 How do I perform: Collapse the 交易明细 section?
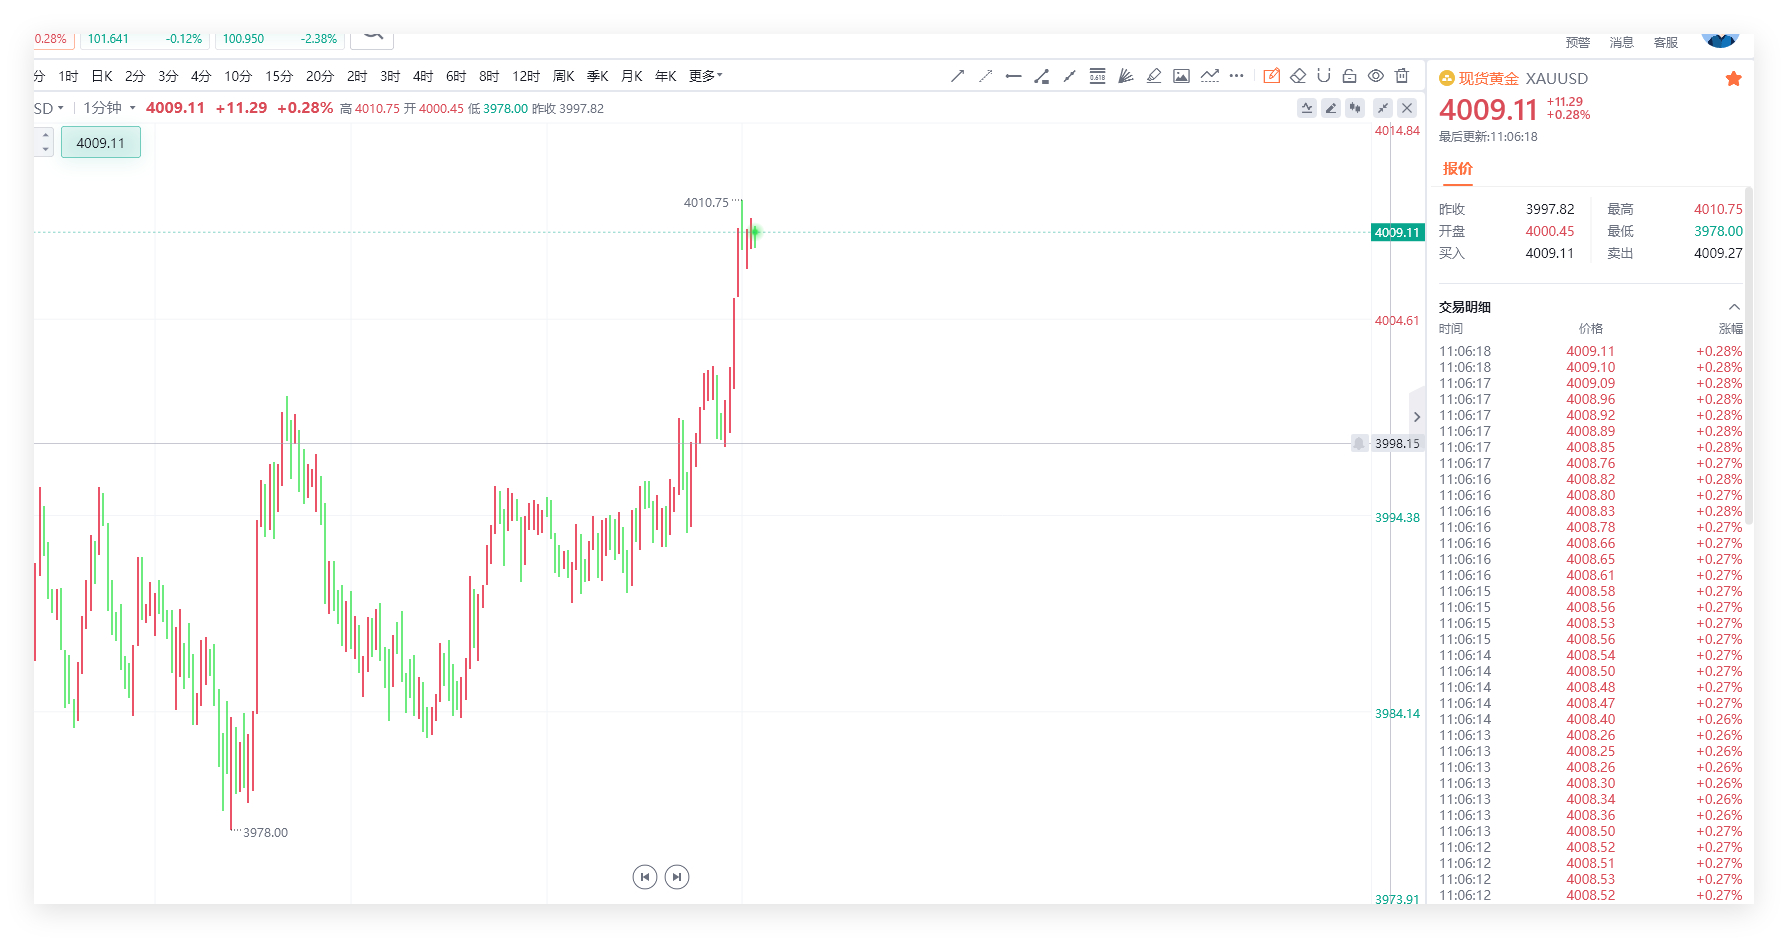(x=1734, y=307)
